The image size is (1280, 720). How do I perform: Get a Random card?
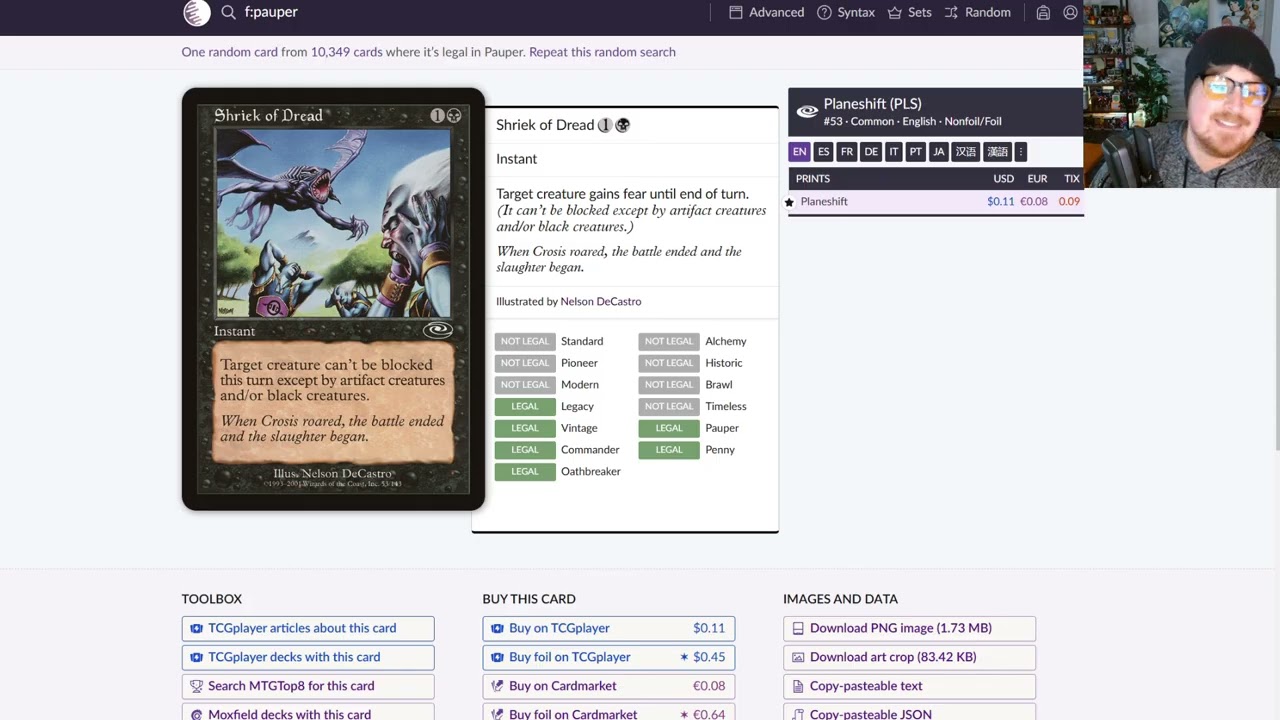tap(977, 12)
